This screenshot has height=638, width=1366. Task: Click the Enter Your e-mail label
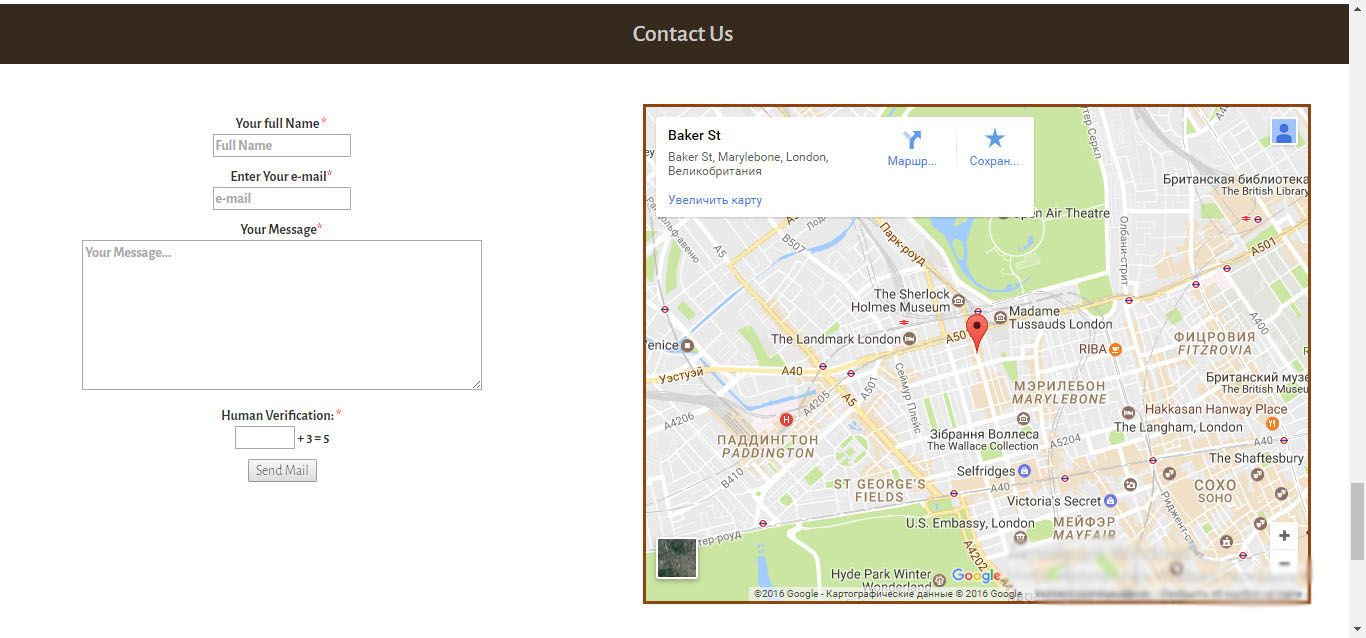click(x=279, y=176)
